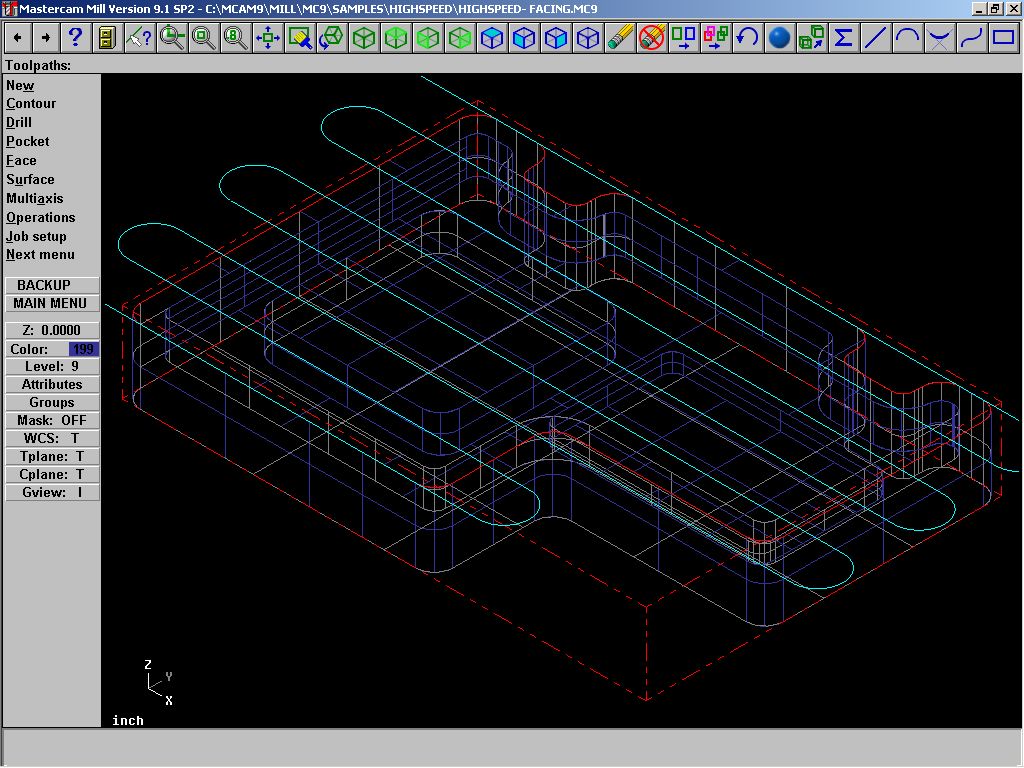Open help with the question mark icon
Viewport: 1024px width, 768px height.
(76, 38)
